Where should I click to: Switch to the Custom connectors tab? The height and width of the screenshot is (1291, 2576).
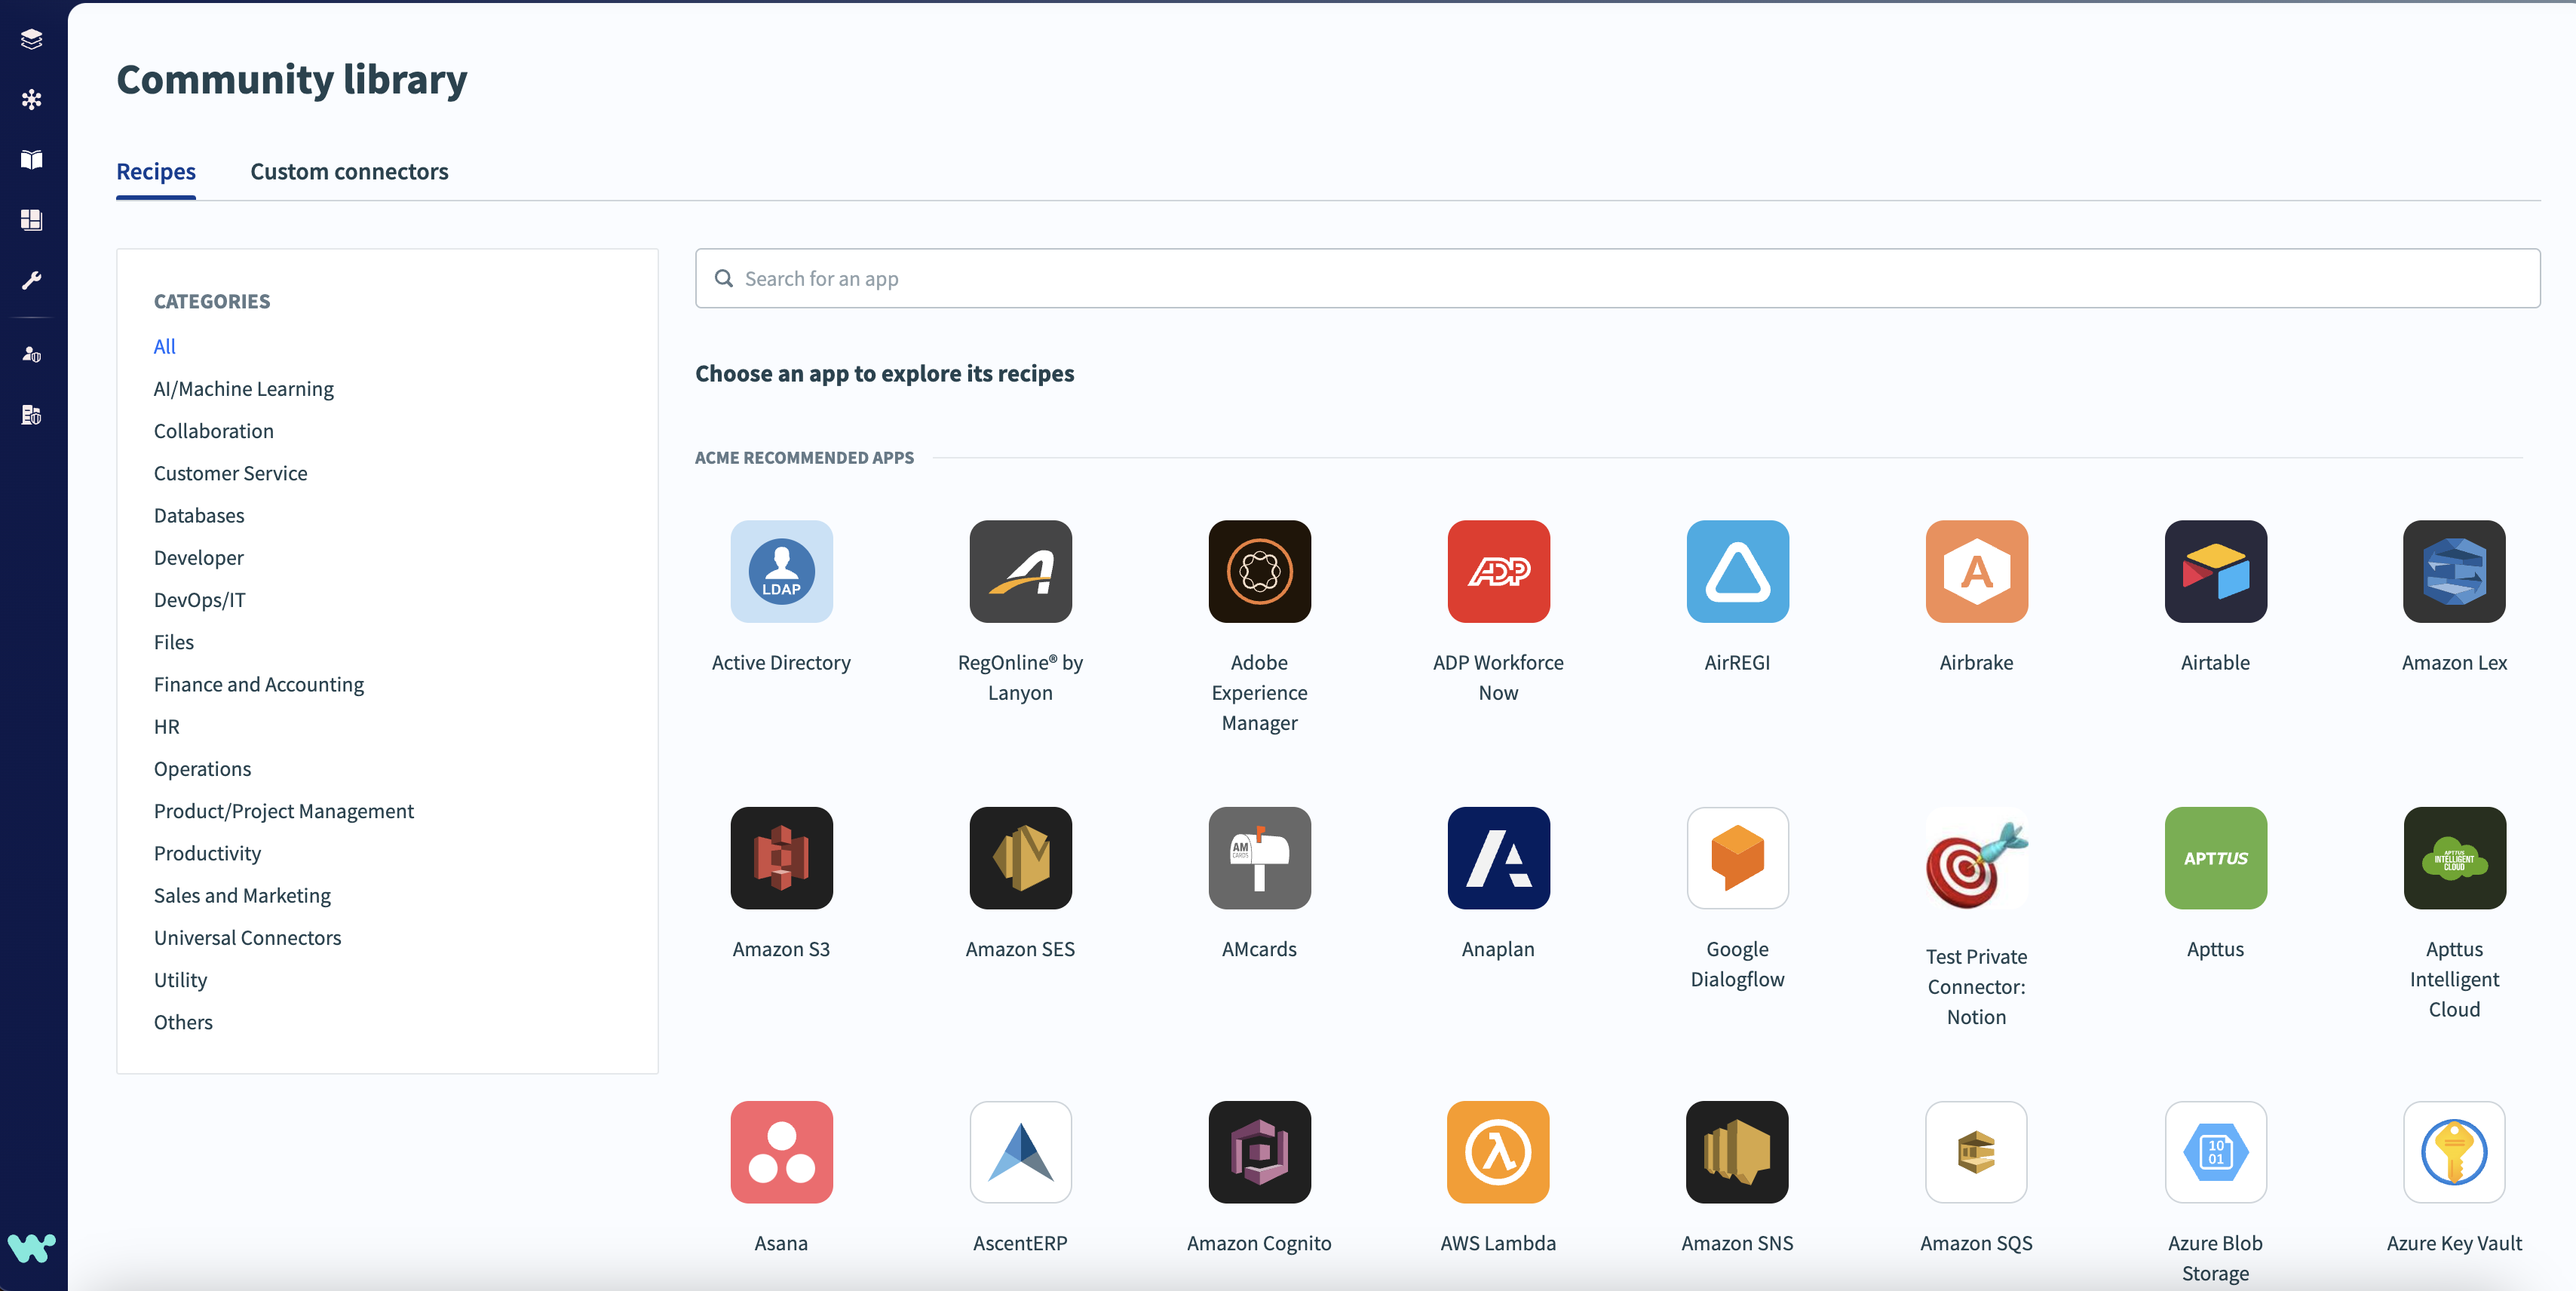[x=349, y=172]
